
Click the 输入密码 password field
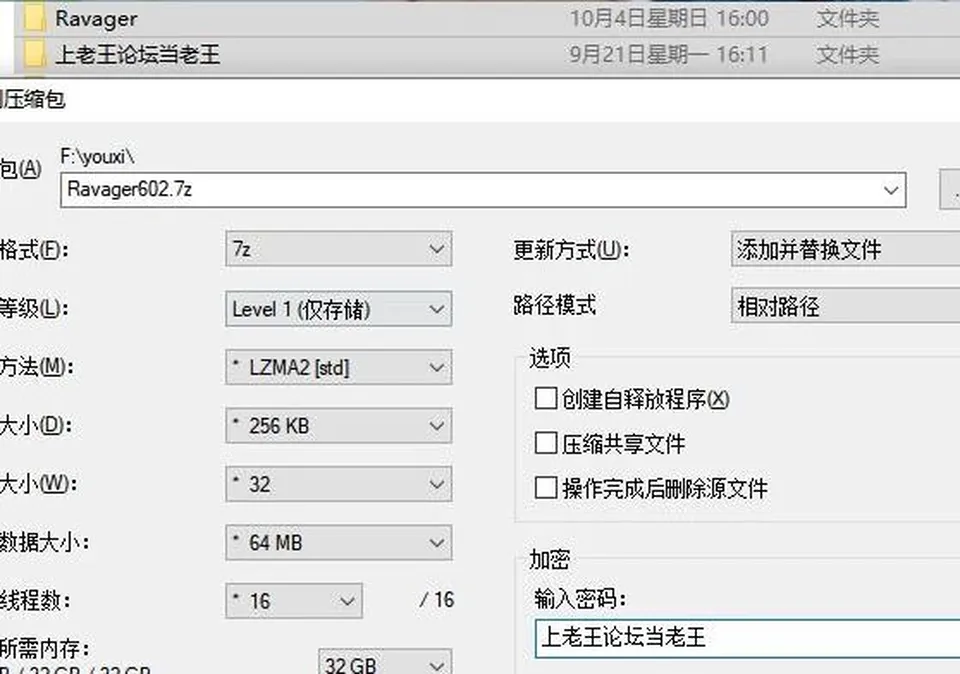point(748,638)
